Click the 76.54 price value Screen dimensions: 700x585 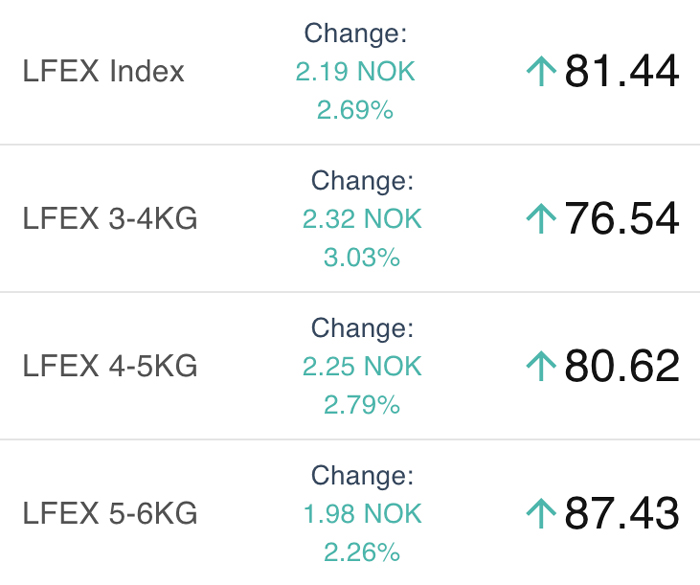click(622, 218)
